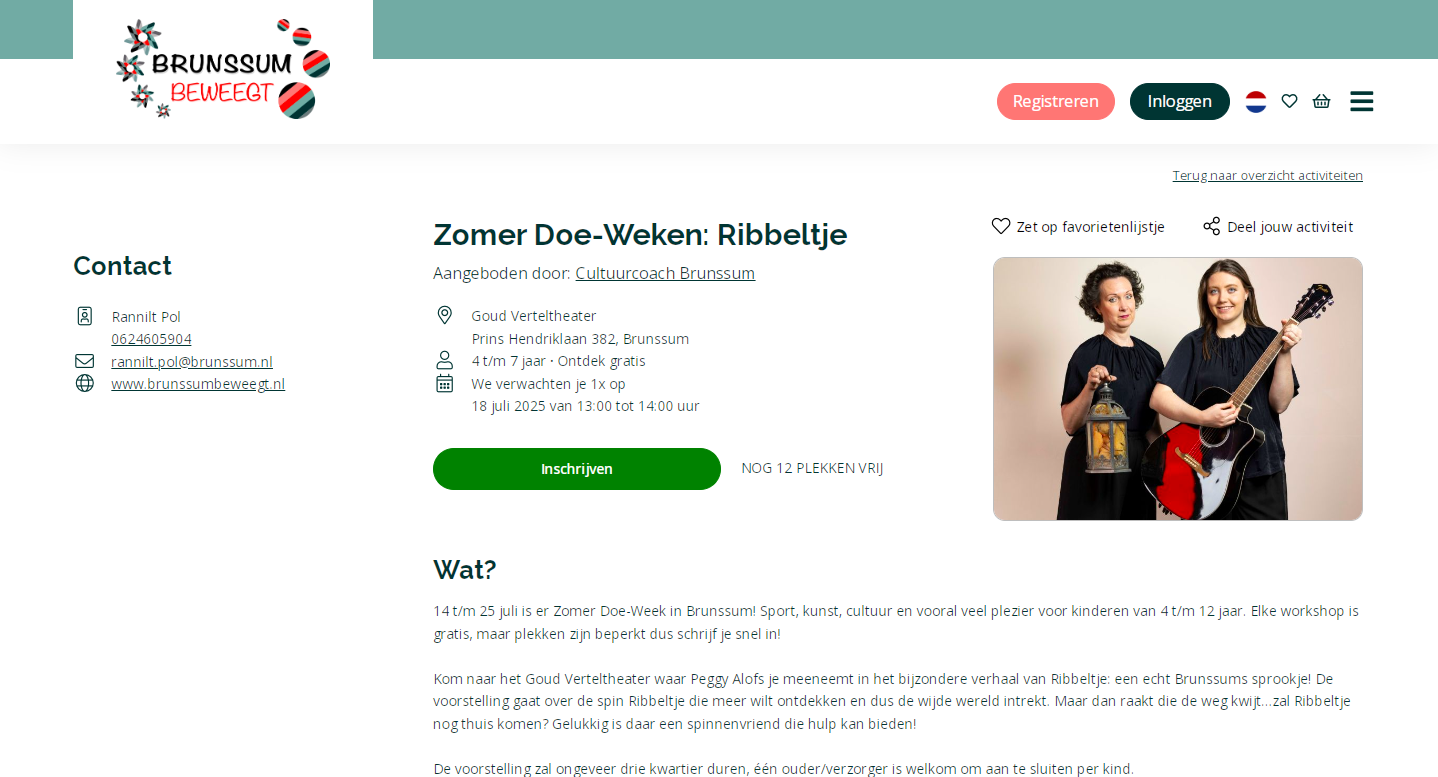Click the green Inschrijven button

point(577,469)
